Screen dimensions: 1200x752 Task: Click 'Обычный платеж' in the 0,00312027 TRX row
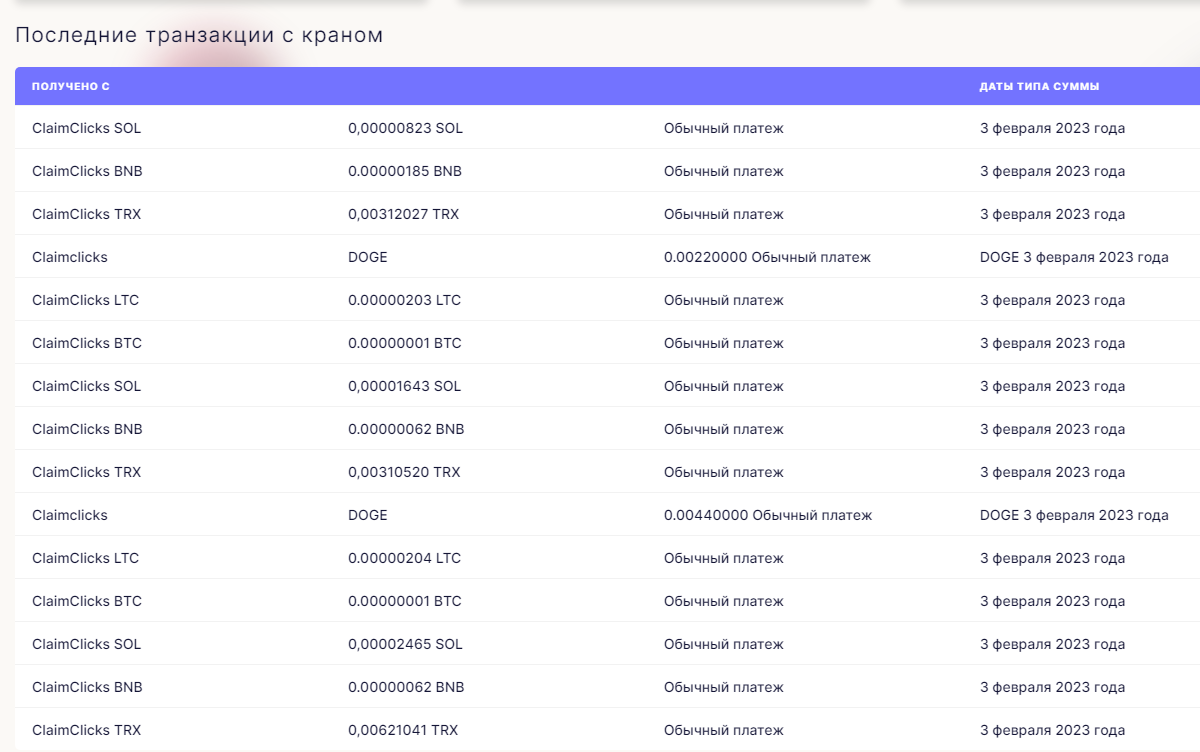click(x=724, y=214)
